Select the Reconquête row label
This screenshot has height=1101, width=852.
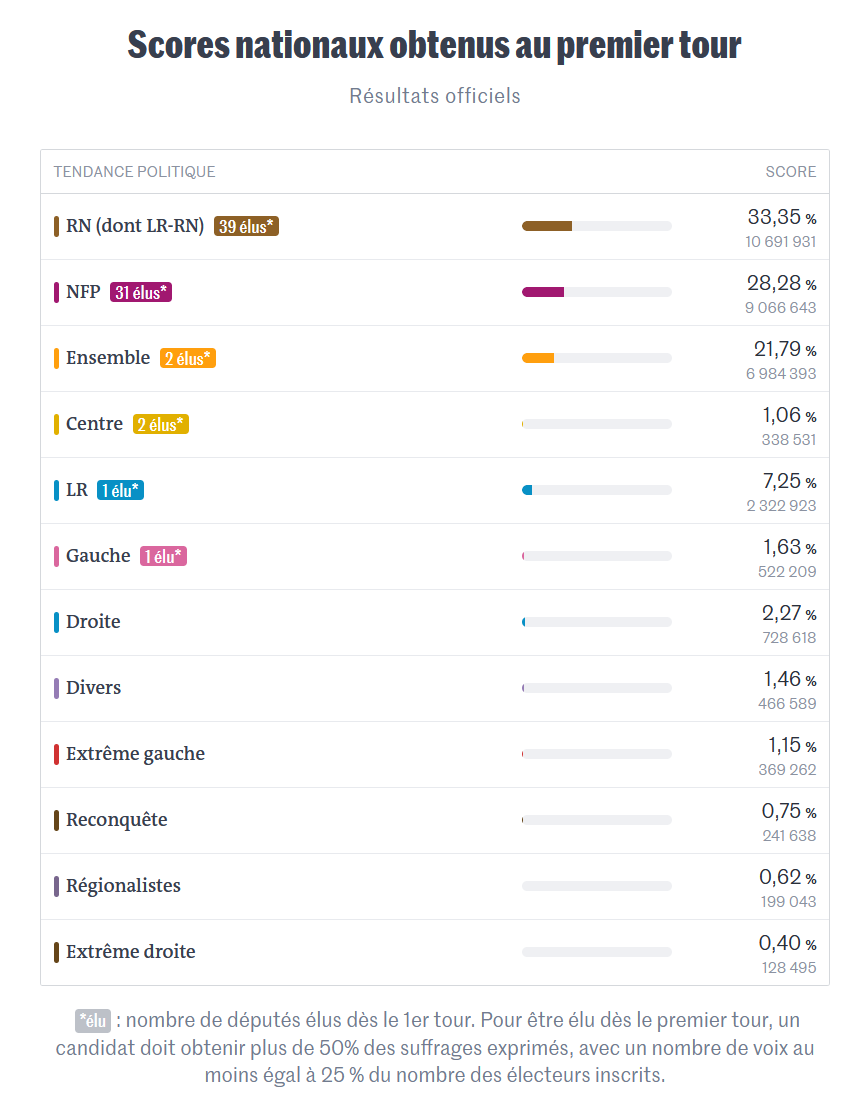(x=117, y=820)
